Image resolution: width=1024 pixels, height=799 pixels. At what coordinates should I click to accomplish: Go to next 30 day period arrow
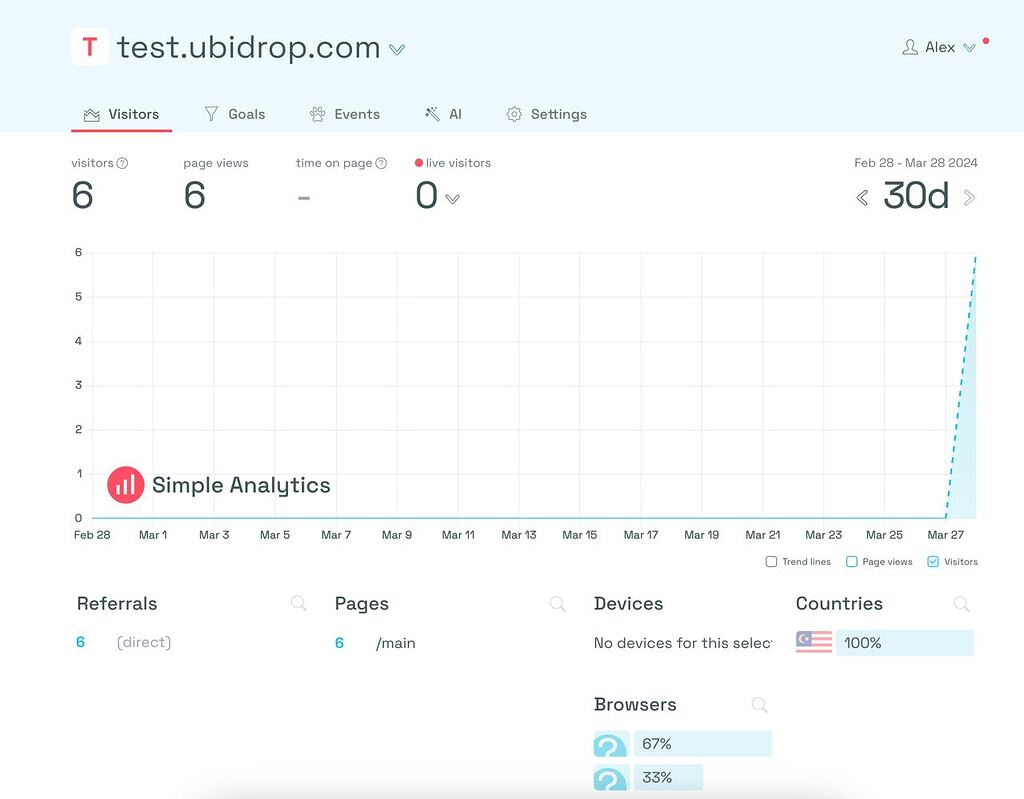coord(969,197)
